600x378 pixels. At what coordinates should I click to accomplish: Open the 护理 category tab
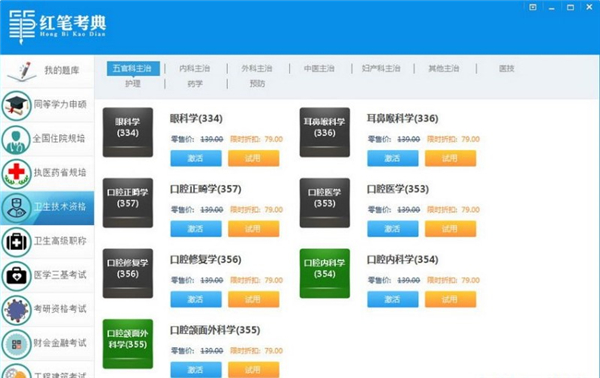(x=133, y=83)
